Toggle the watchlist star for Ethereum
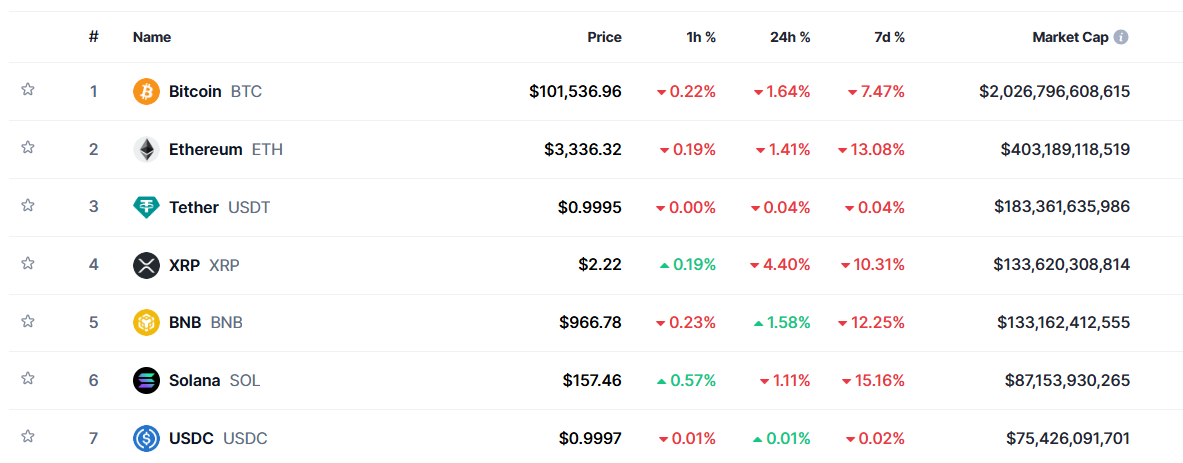This screenshot has width=1183, height=463. [28, 148]
